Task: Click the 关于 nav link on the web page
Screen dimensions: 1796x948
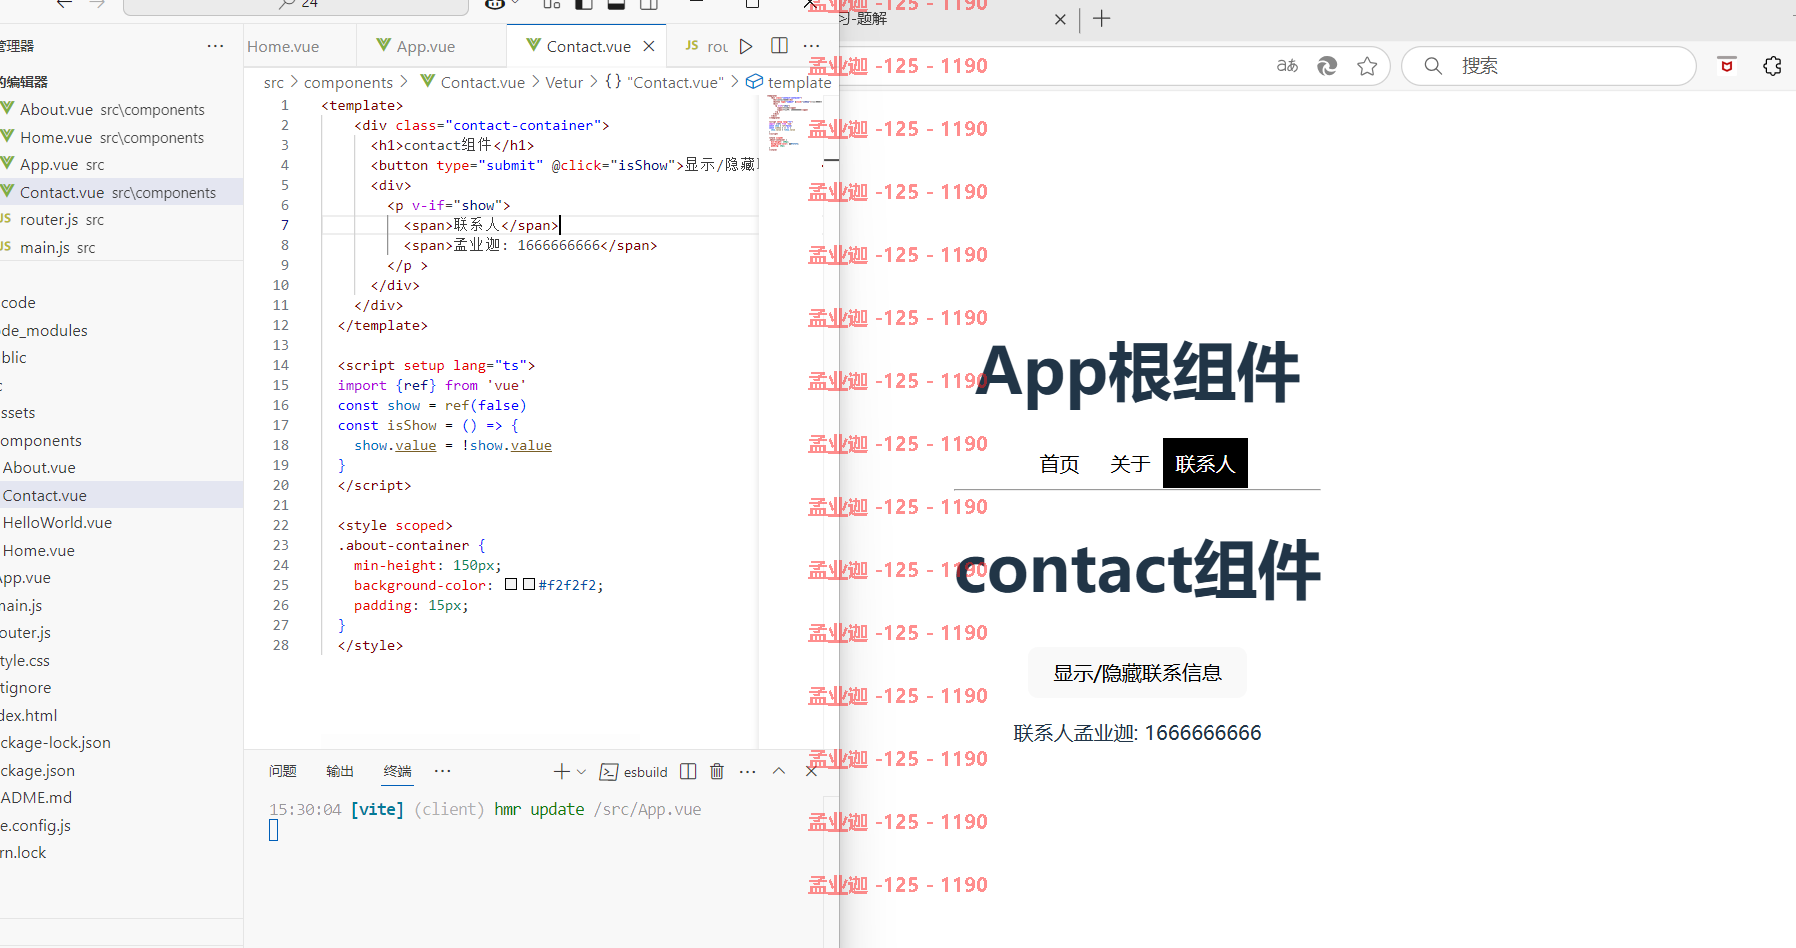Action: tap(1130, 464)
